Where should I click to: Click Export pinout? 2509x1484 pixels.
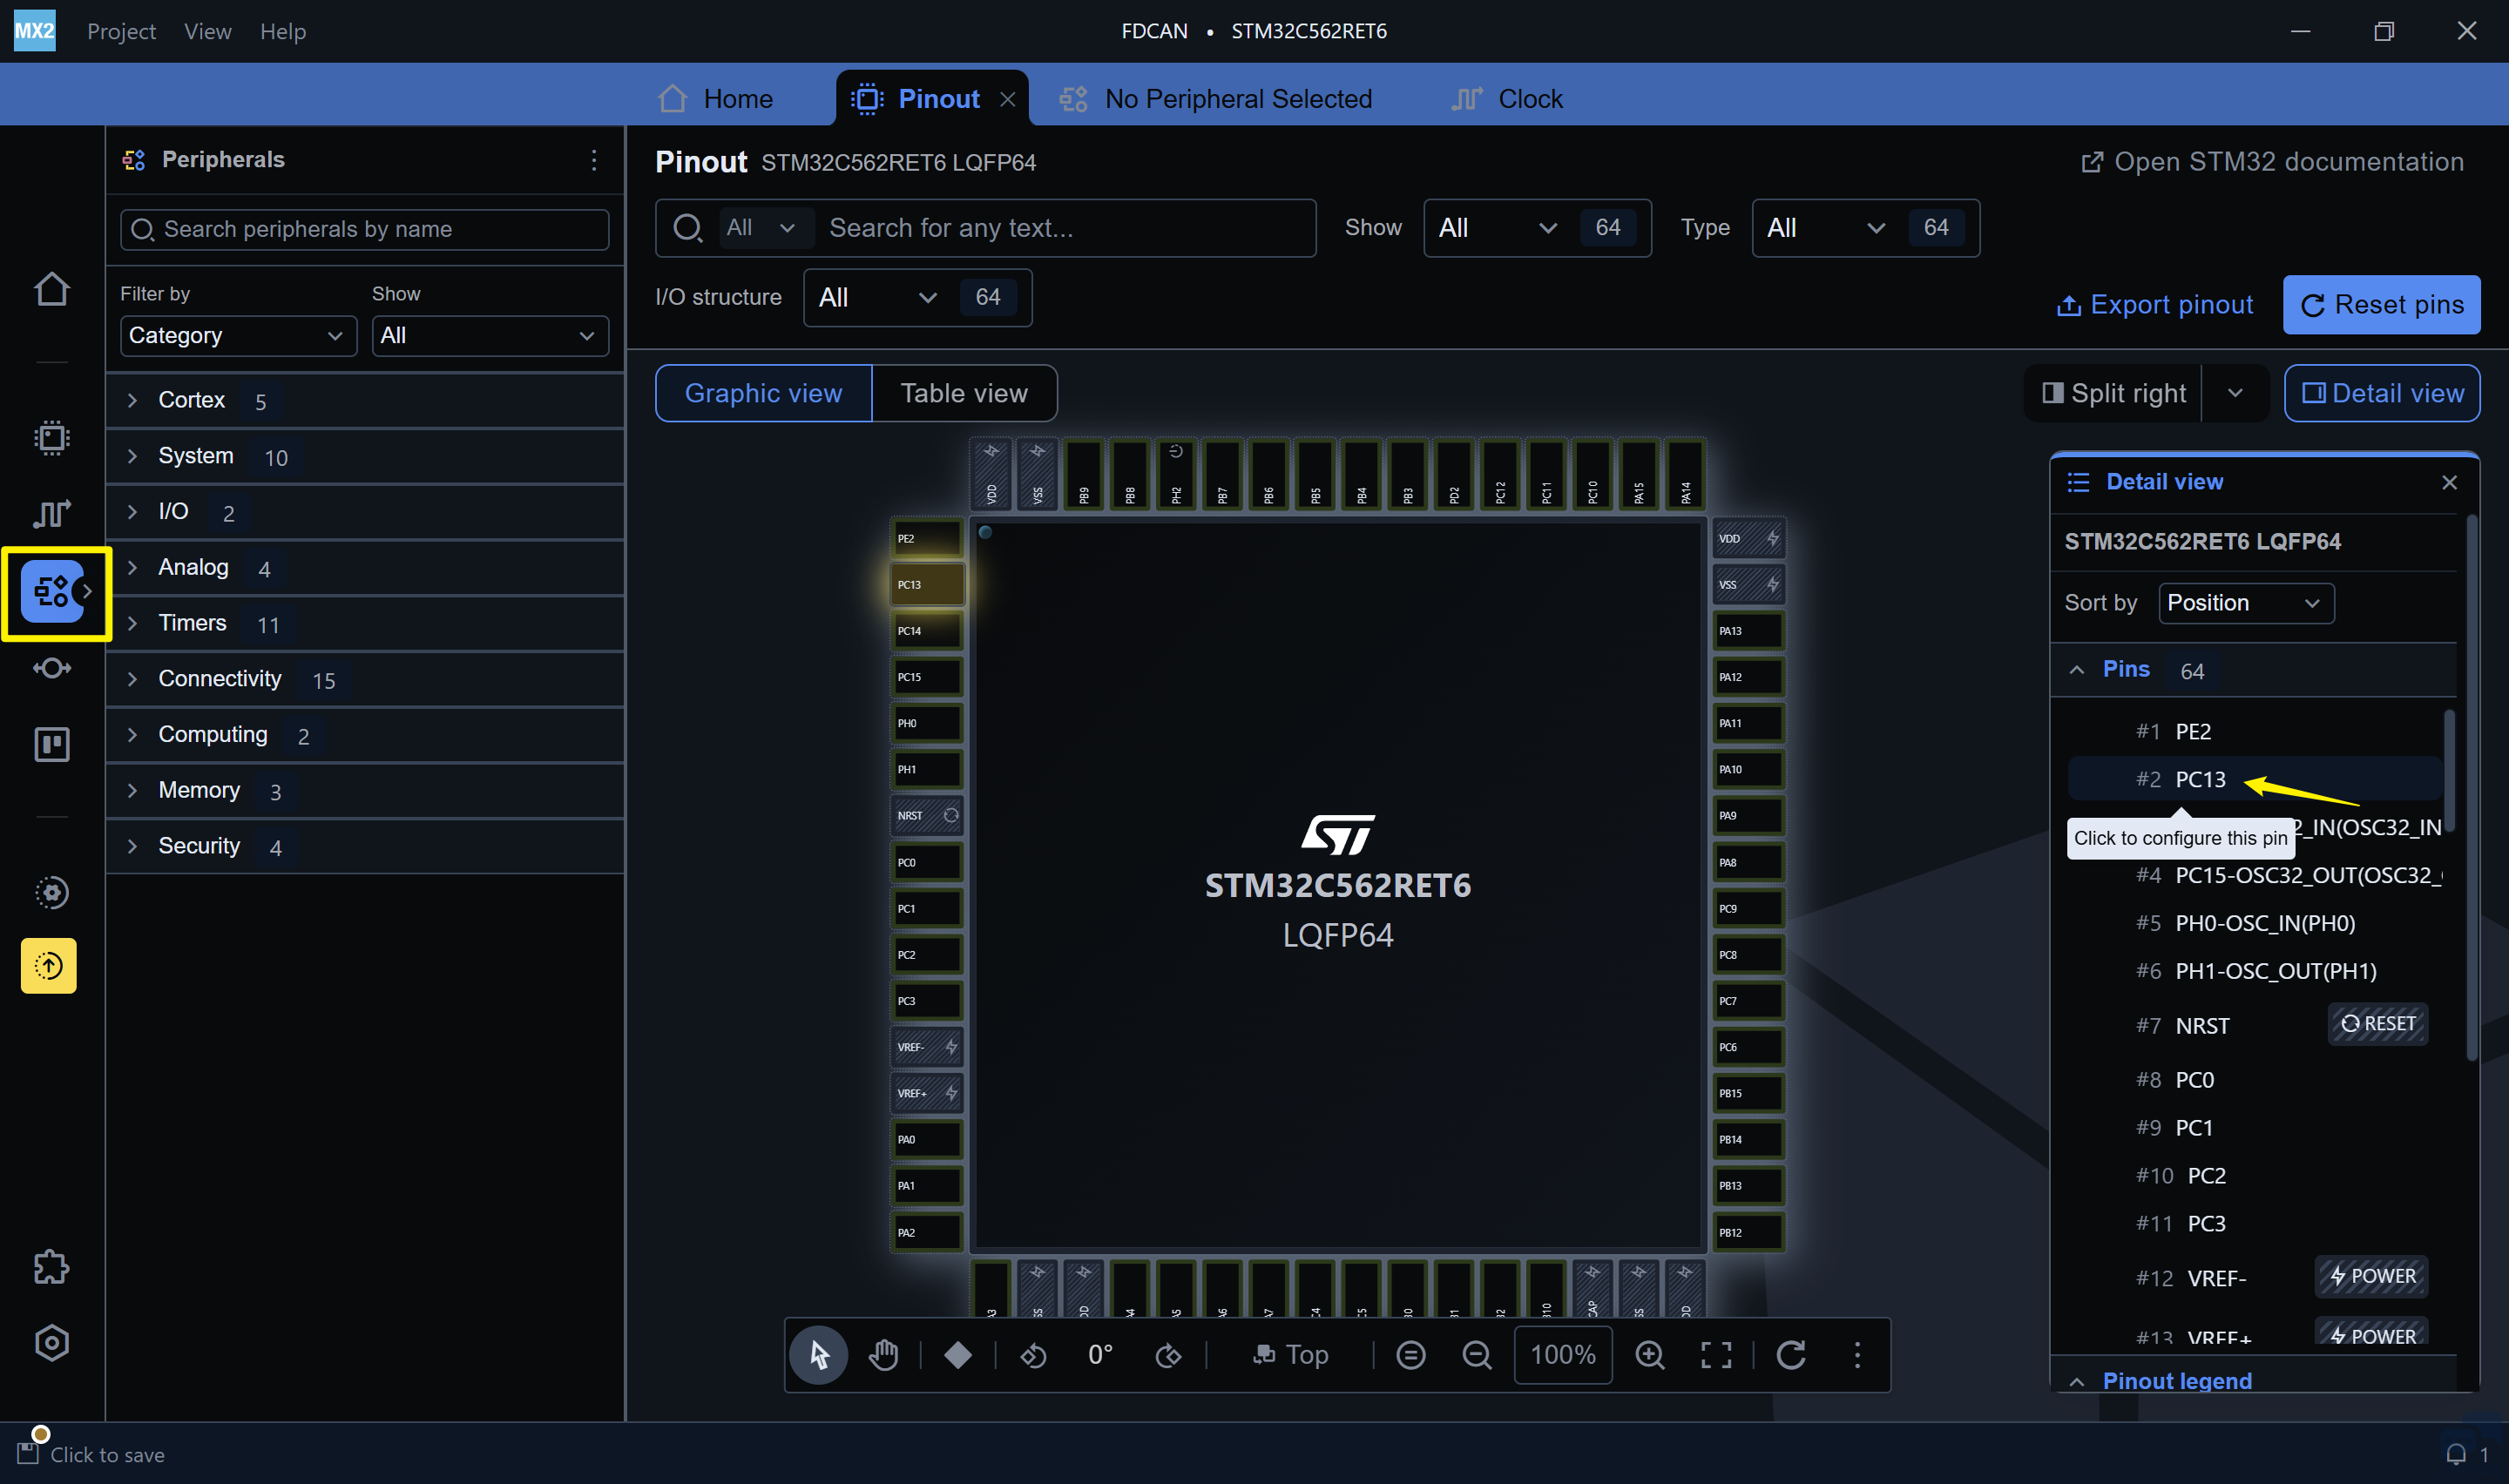coord(2154,305)
